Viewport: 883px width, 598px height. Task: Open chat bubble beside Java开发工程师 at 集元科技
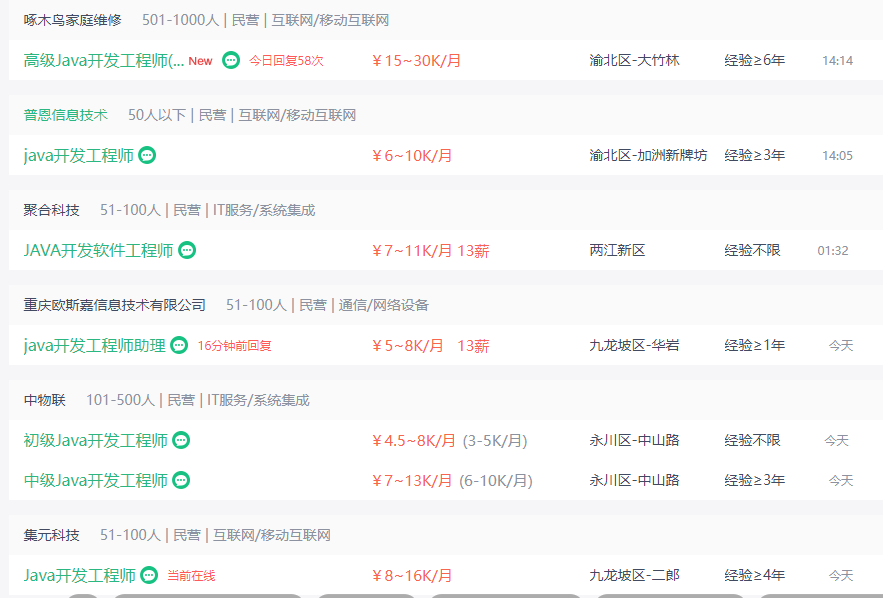click(149, 575)
